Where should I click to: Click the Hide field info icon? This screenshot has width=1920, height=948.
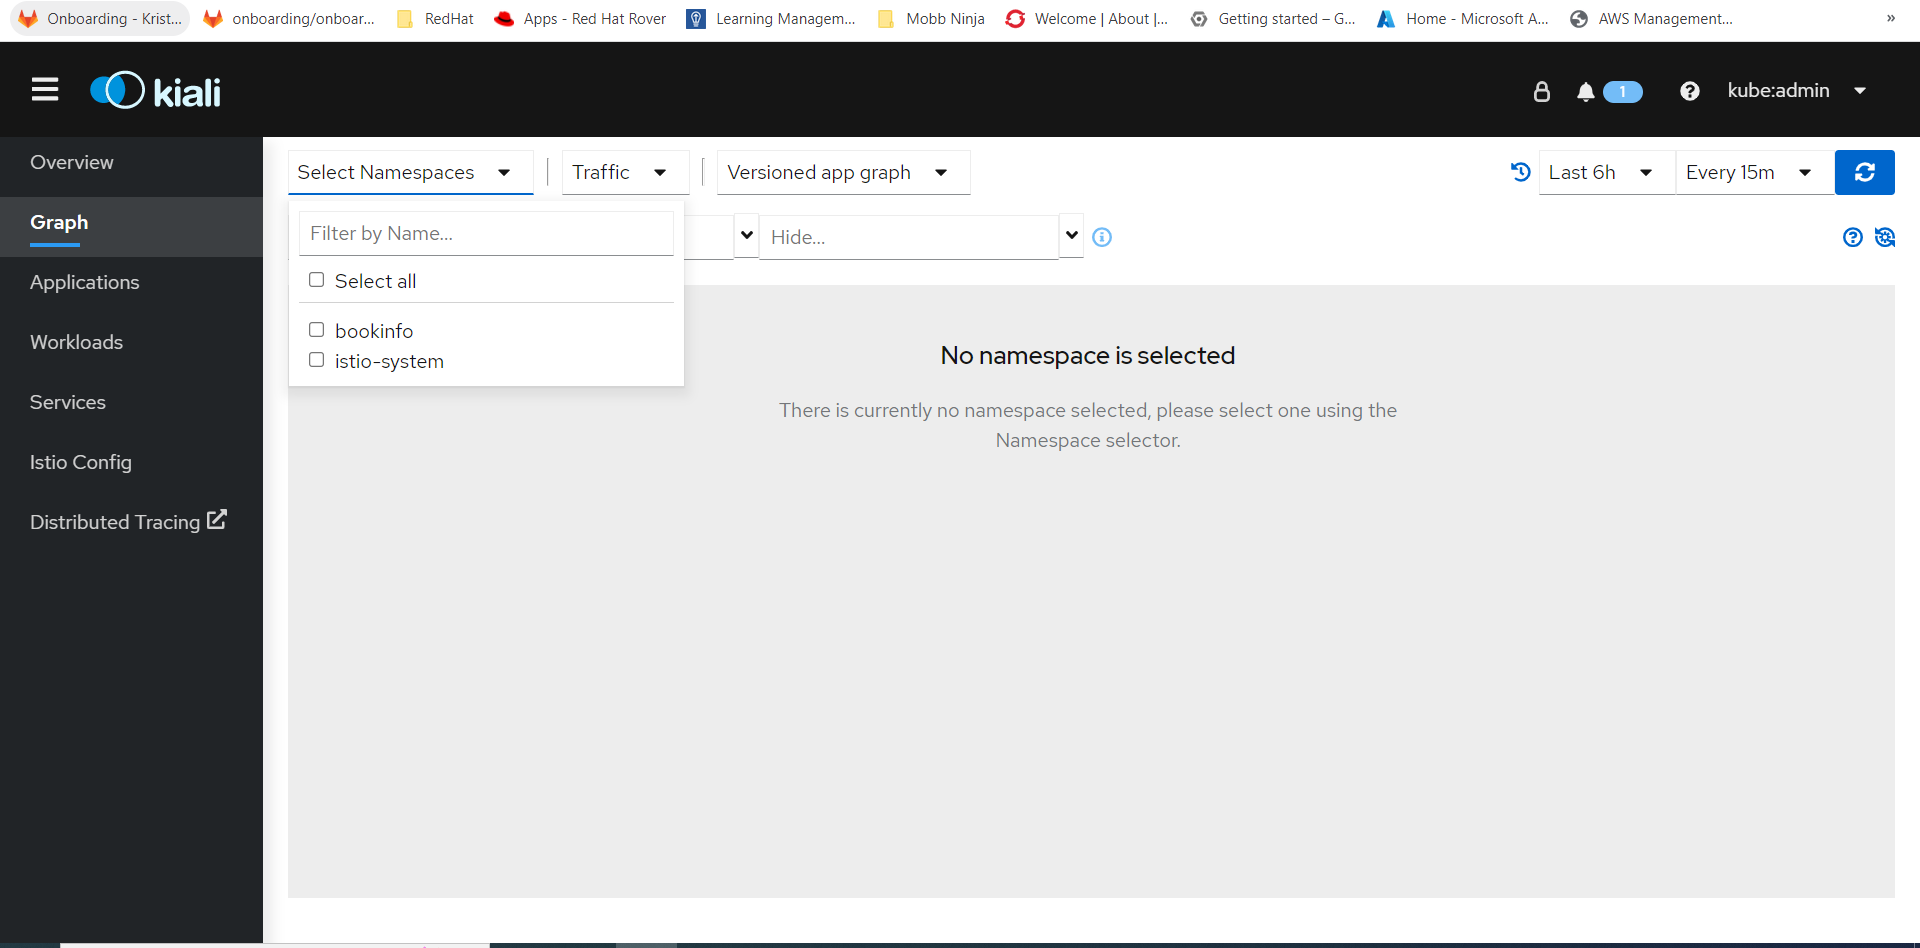click(1102, 237)
